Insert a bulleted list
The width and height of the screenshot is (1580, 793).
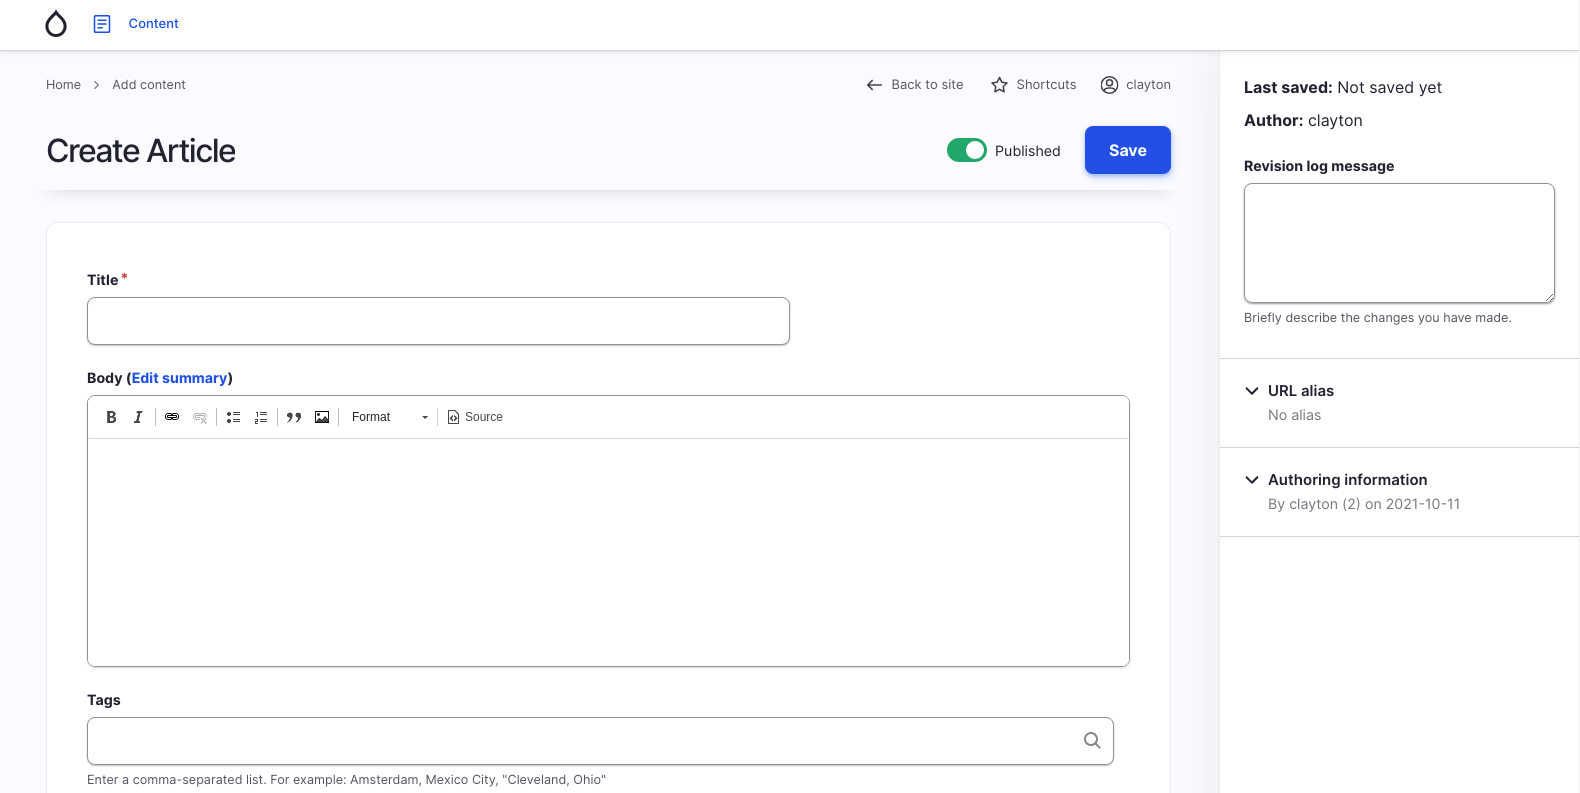(233, 417)
